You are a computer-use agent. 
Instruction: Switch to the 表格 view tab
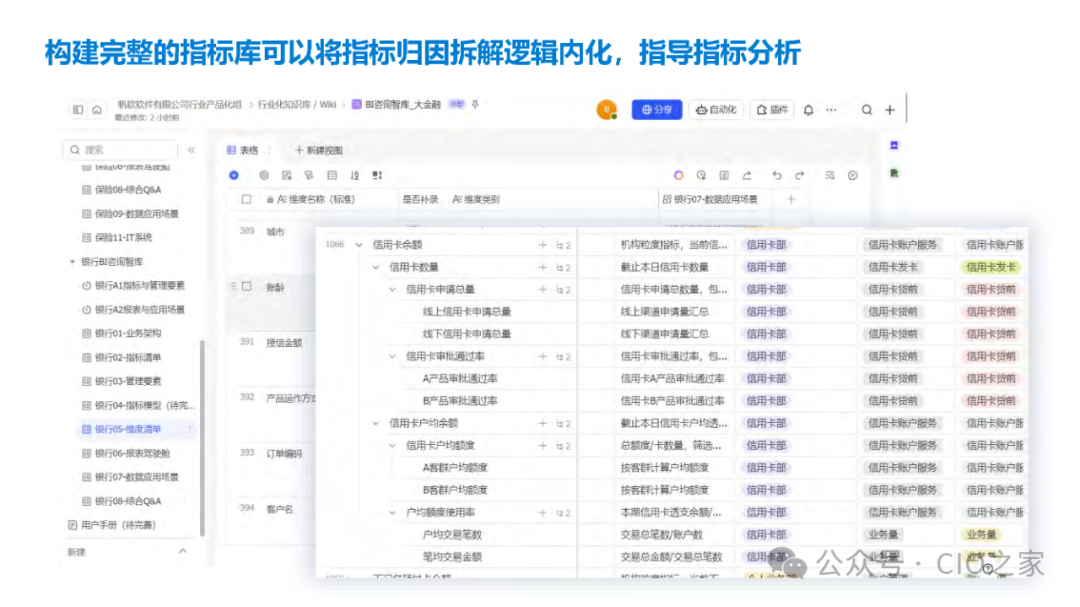242,150
